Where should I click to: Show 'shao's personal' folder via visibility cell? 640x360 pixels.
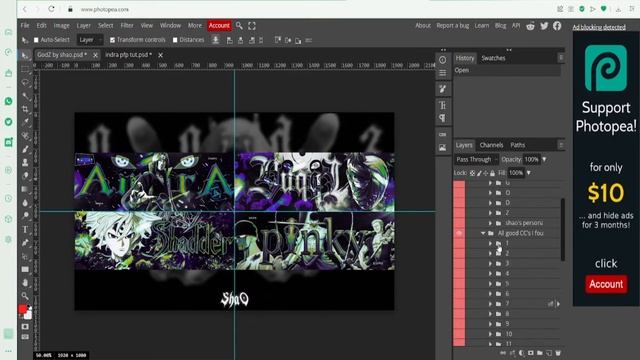coord(459,223)
